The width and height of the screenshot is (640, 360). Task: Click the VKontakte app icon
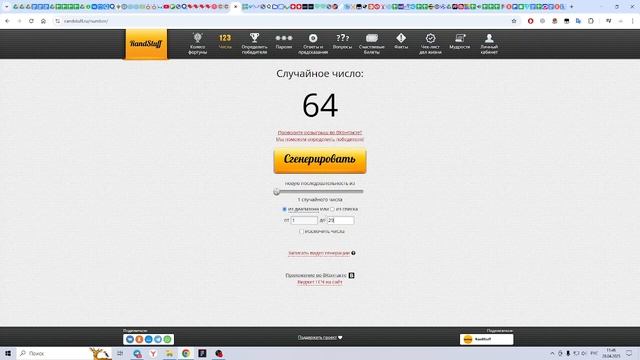click(351, 276)
